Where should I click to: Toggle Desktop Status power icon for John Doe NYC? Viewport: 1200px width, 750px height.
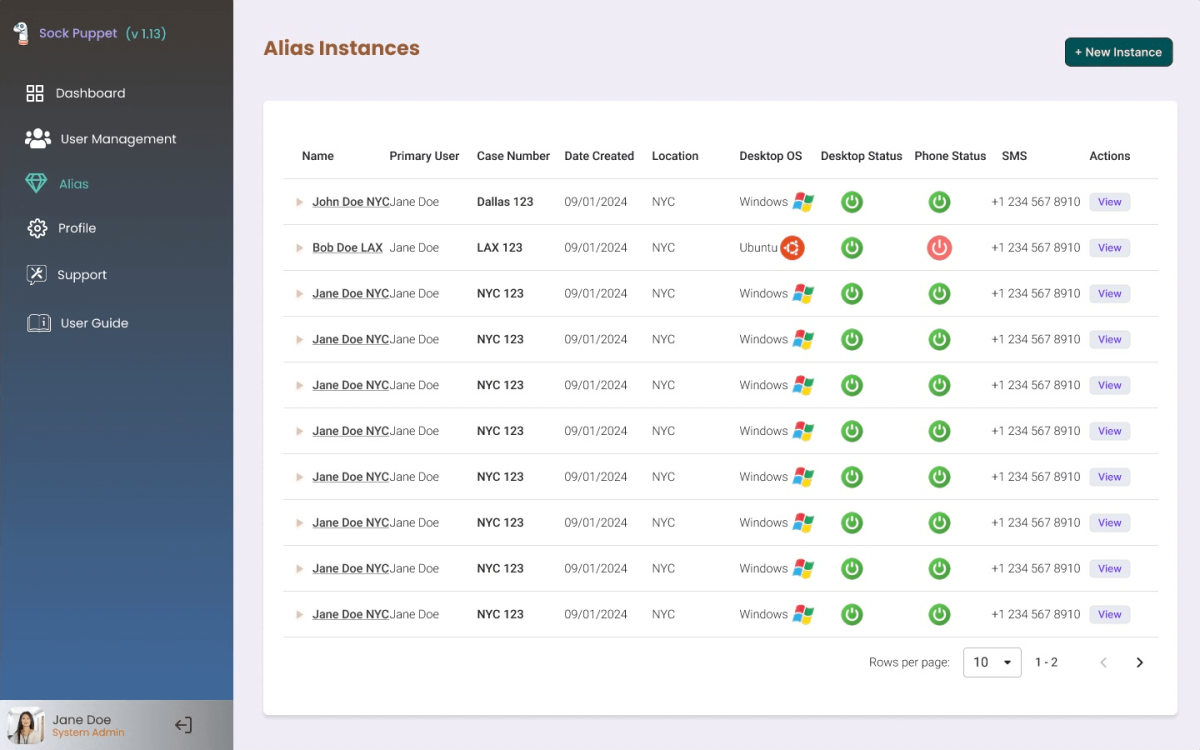pyautogui.click(x=852, y=201)
